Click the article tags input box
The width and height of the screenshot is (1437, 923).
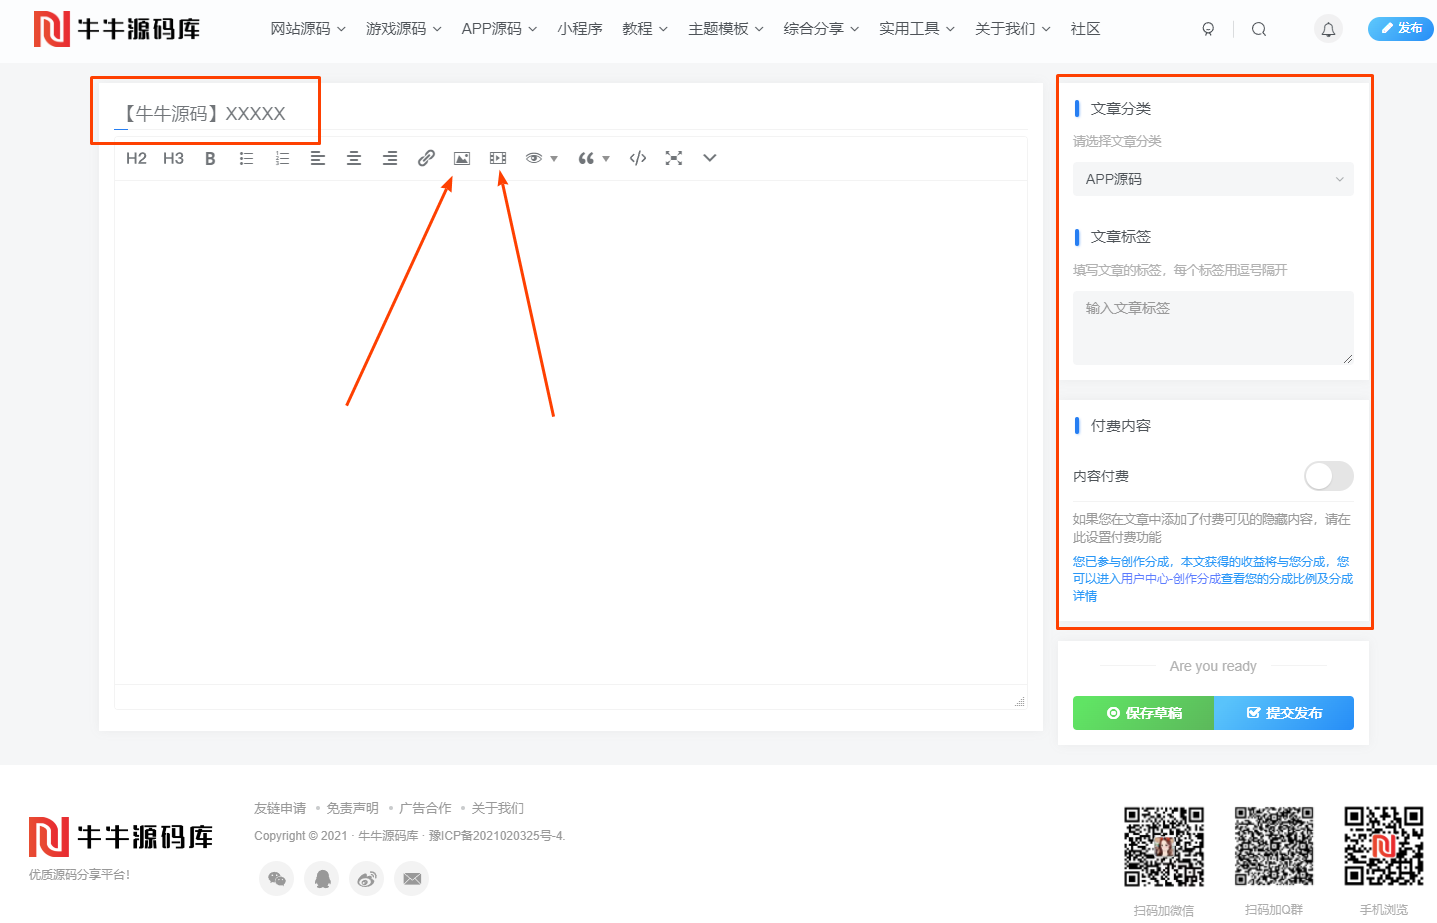point(1213,328)
